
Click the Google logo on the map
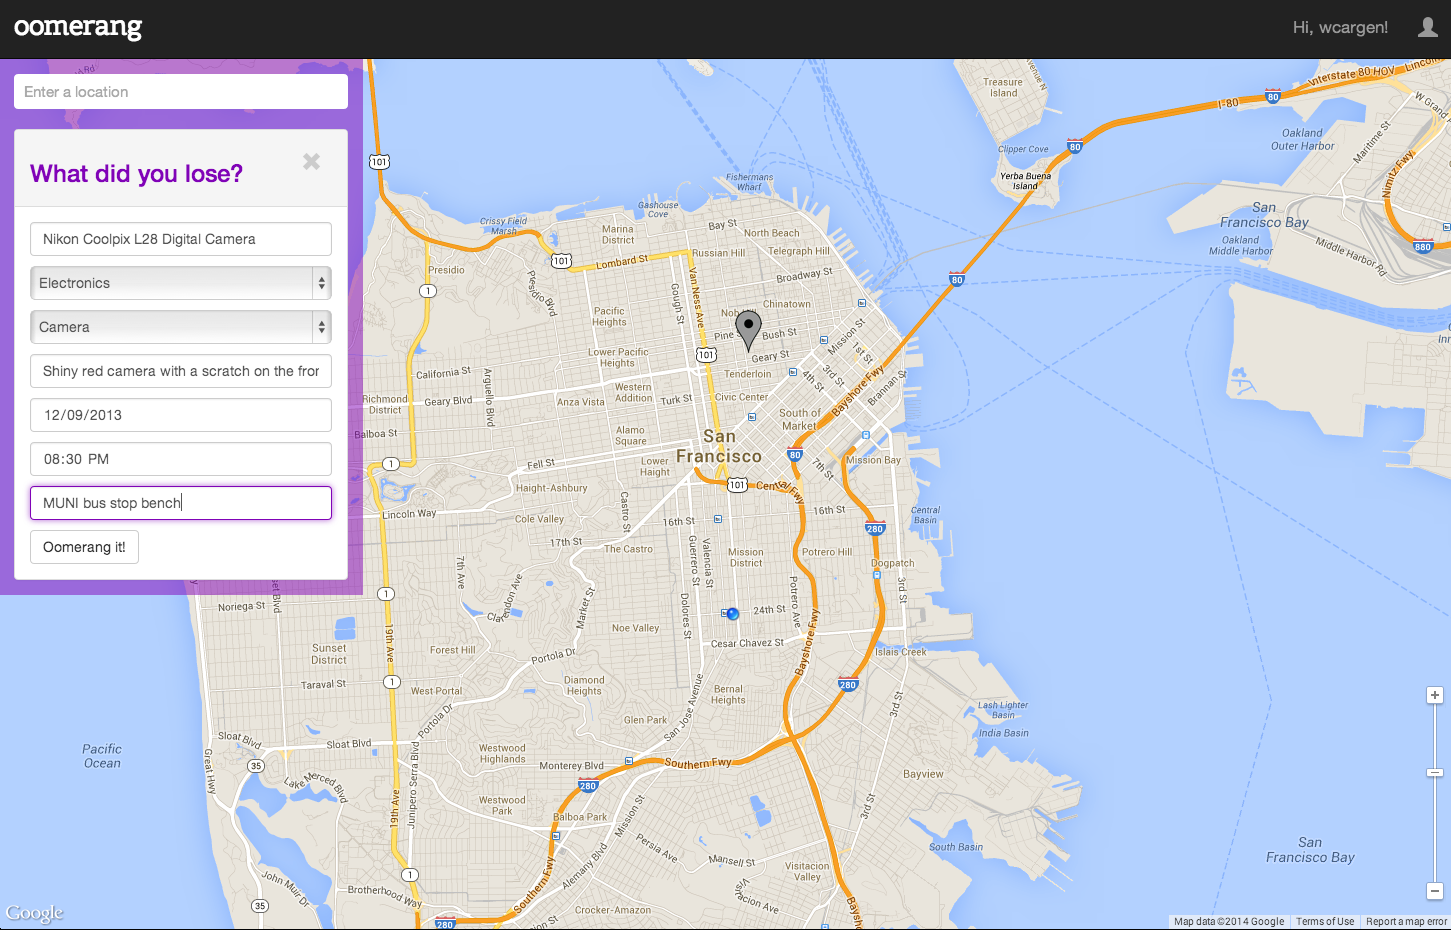34,913
